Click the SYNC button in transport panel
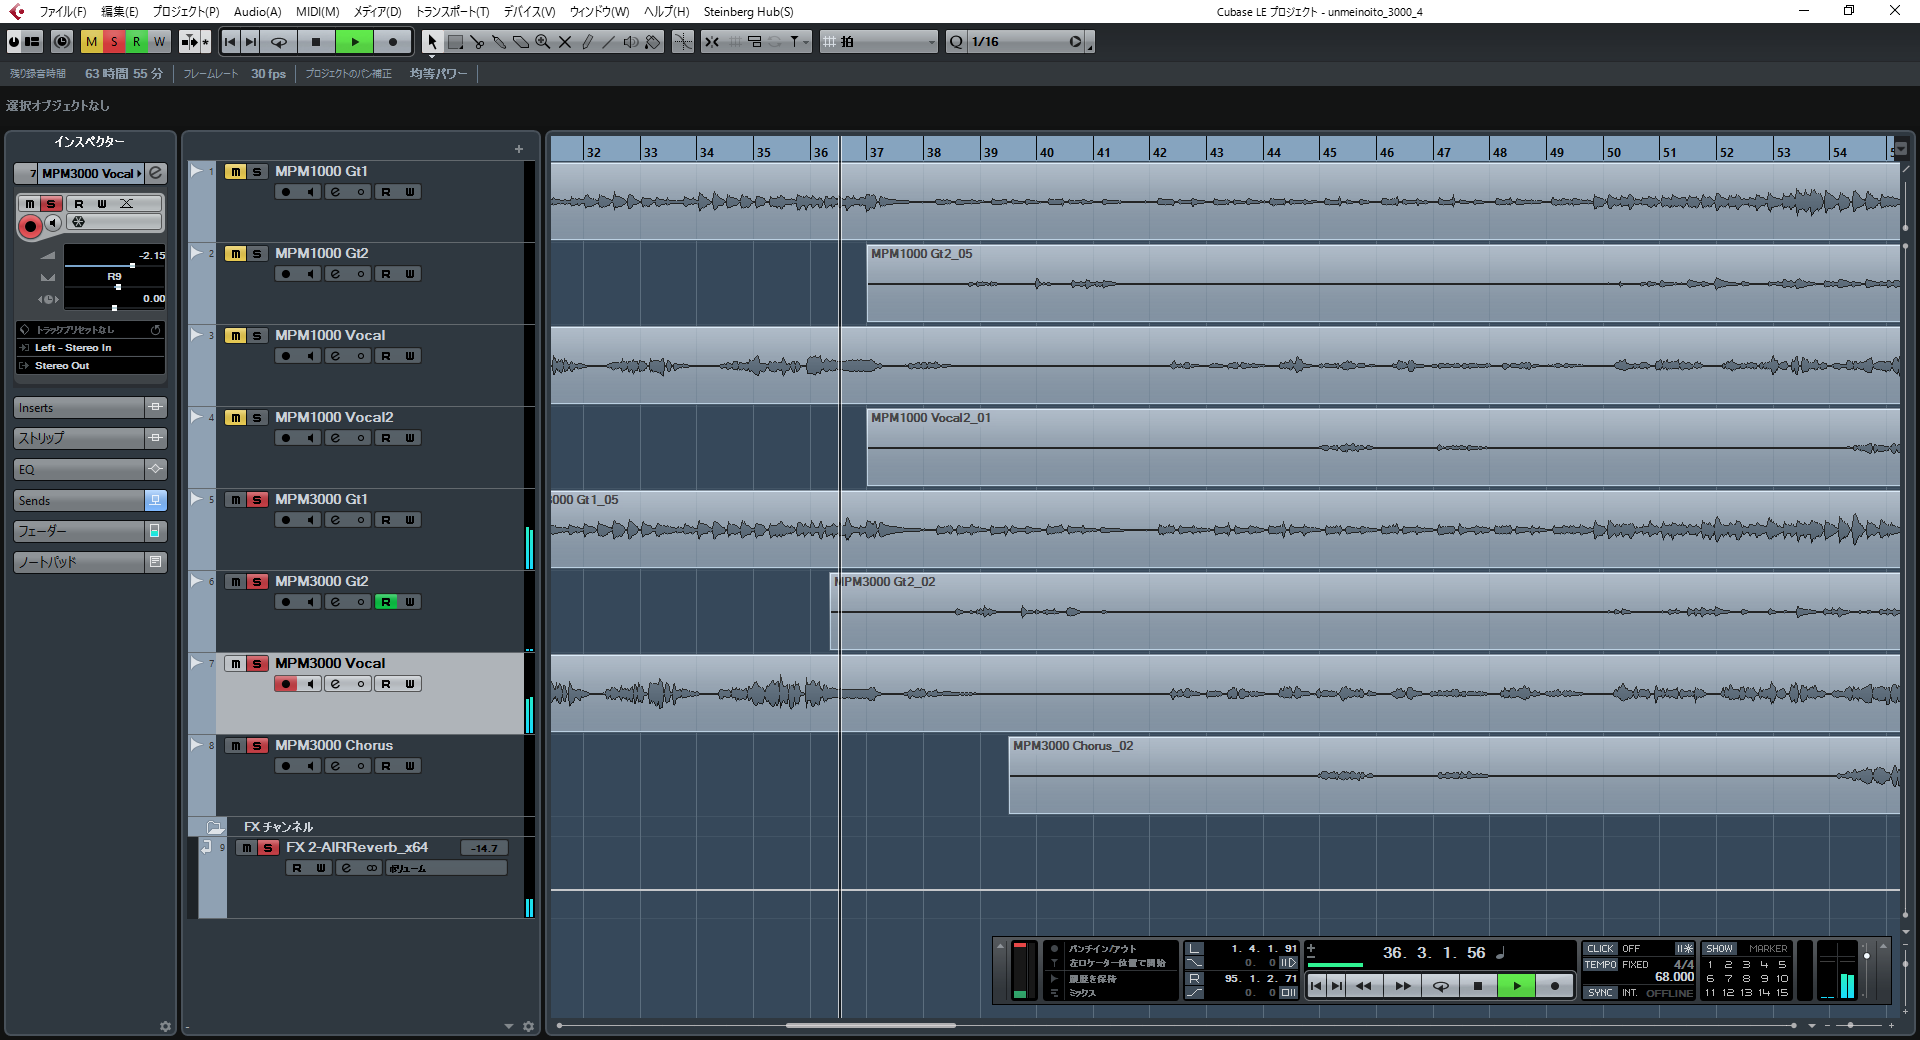 pyautogui.click(x=1600, y=993)
